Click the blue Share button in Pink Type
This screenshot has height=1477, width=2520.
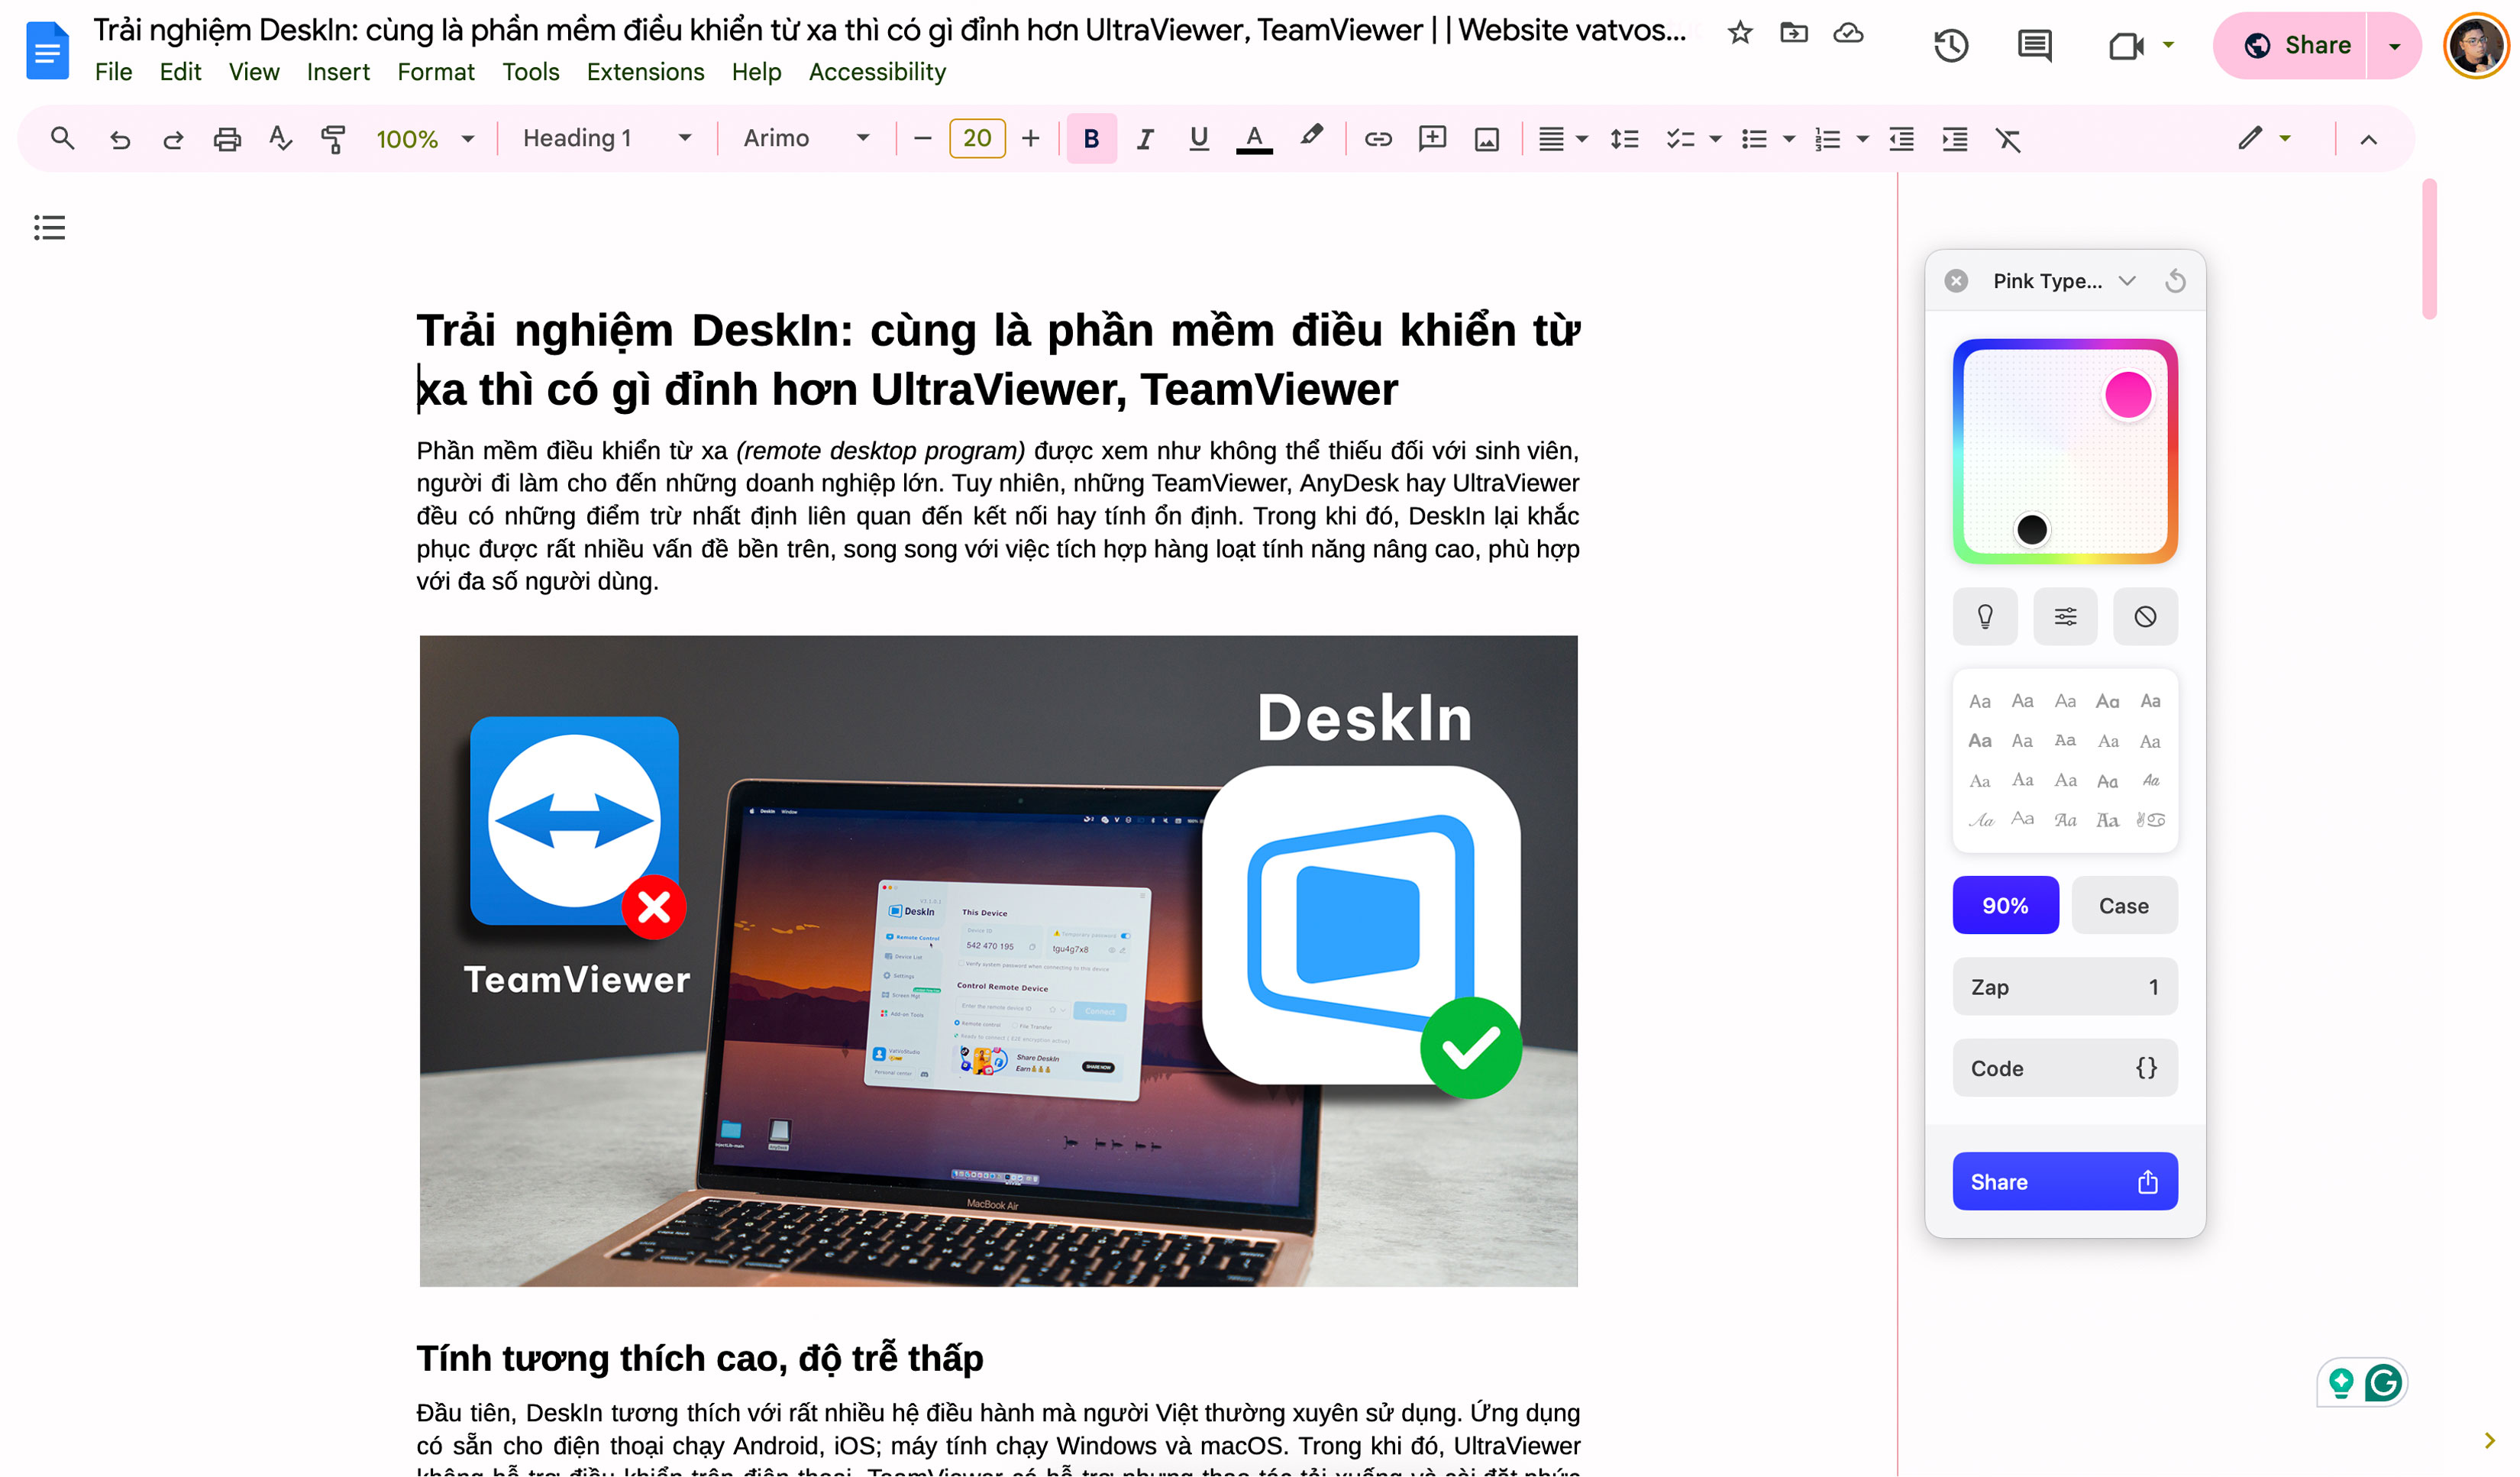2065,1182
